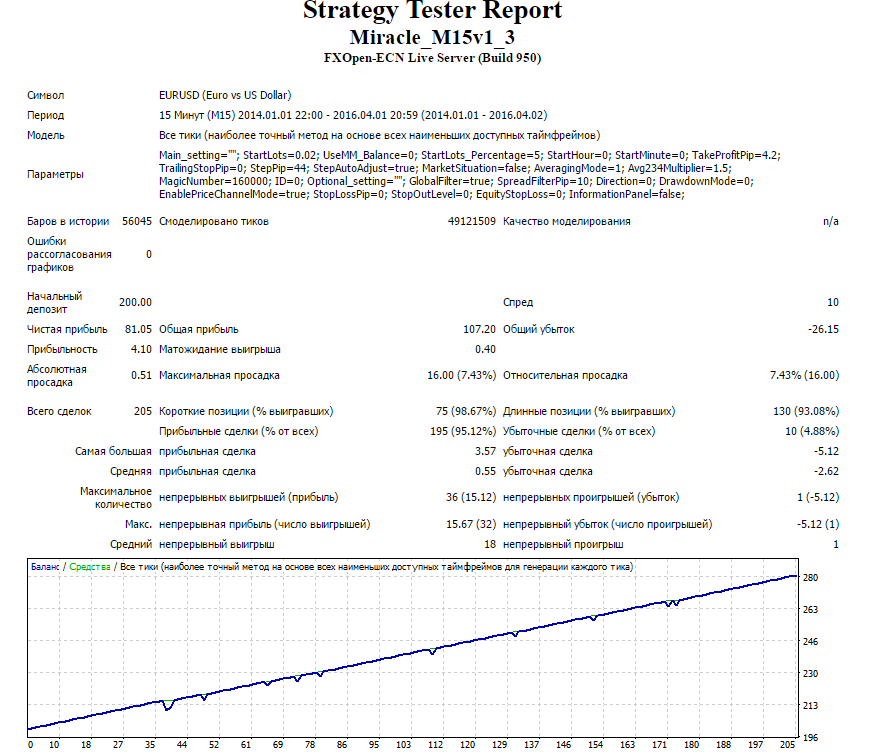Click the Смоделировано тиков label
The height and width of the screenshot is (756, 872).
tap(214, 221)
